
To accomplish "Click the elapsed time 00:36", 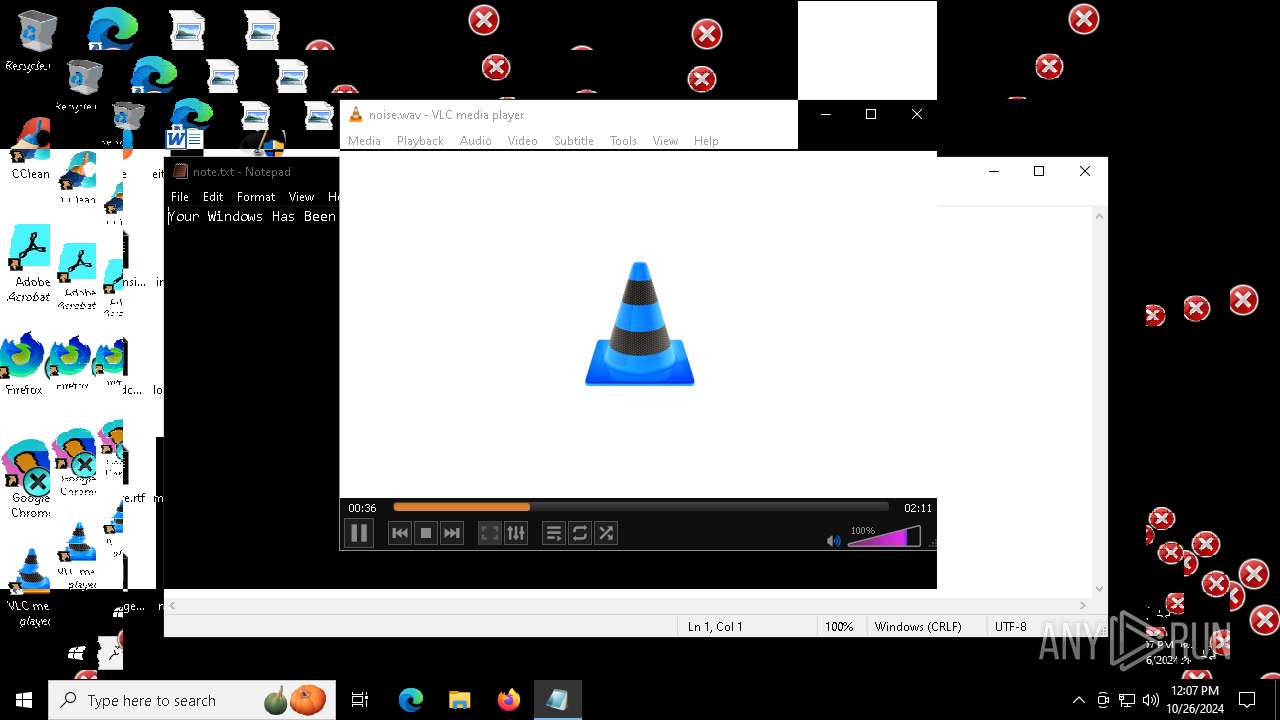I will (362, 508).
